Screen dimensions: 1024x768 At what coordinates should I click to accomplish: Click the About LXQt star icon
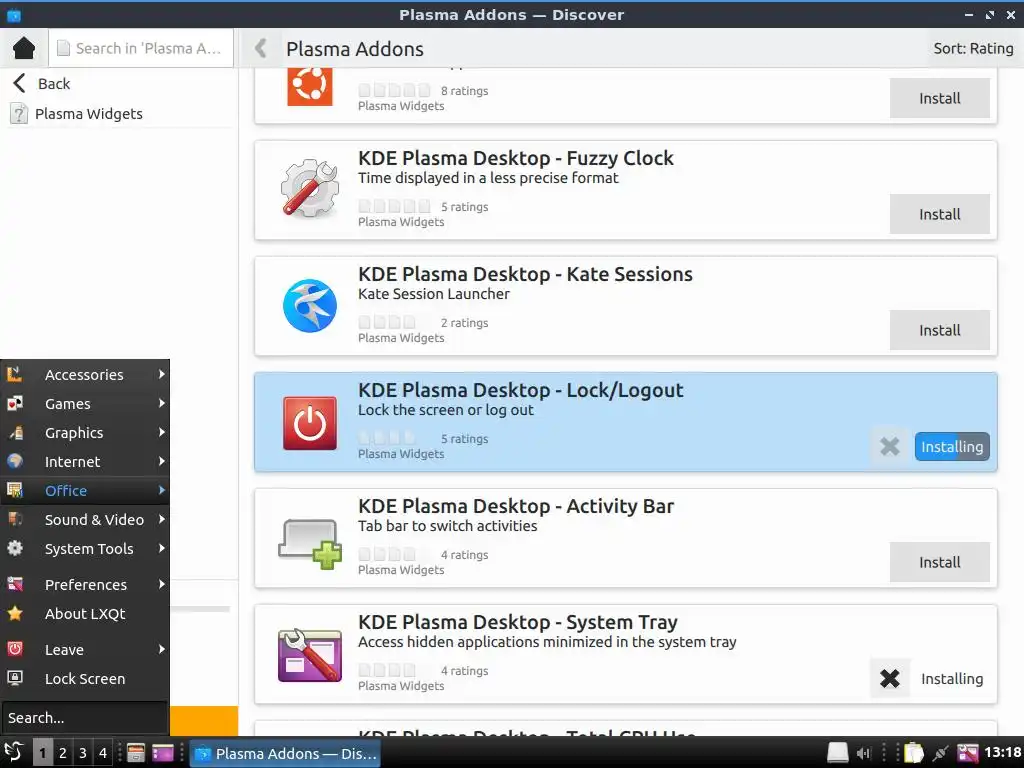click(x=14, y=614)
